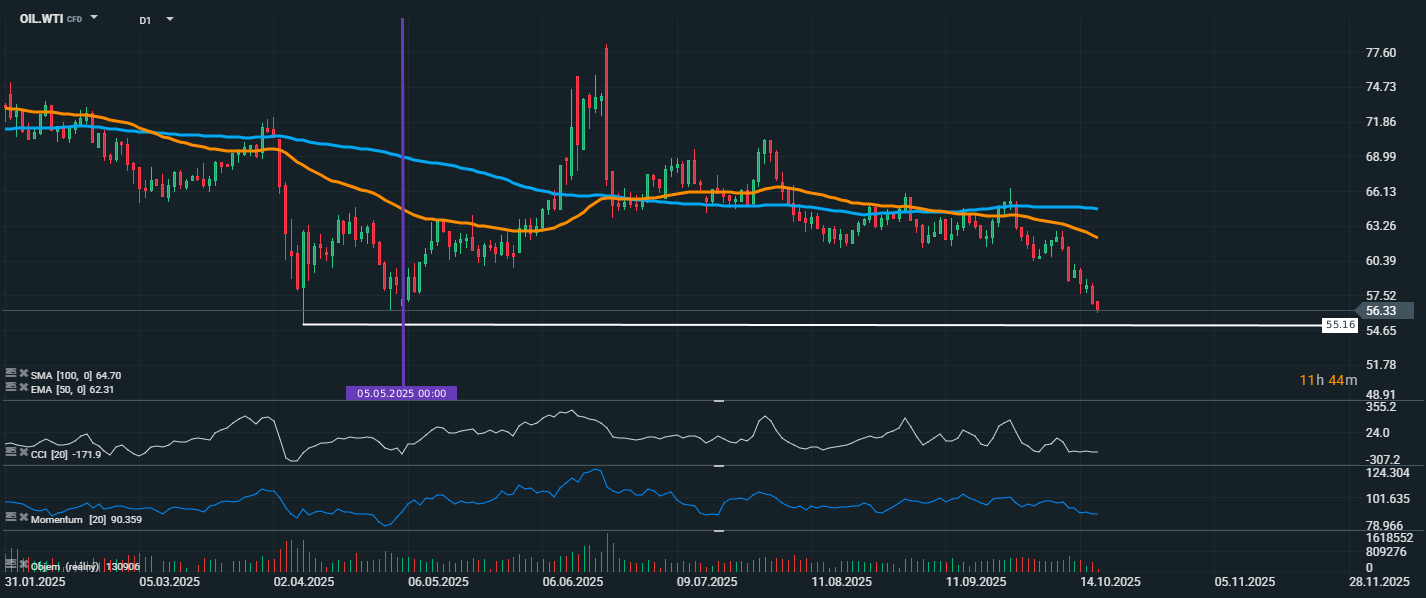Select the 55.16 horizontal line price label
The image size is (1426, 598).
pyautogui.click(x=1339, y=325)
